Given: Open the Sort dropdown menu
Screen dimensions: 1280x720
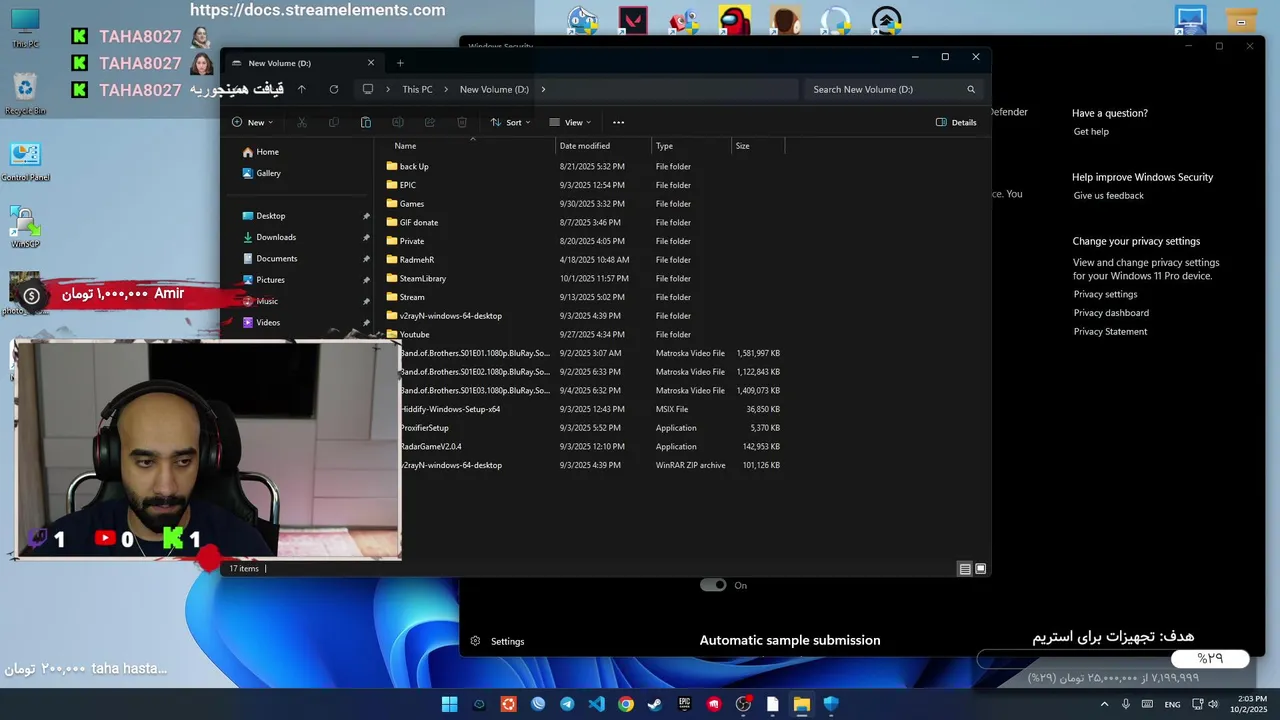Looking at the screenshot, I should (510, 122).
